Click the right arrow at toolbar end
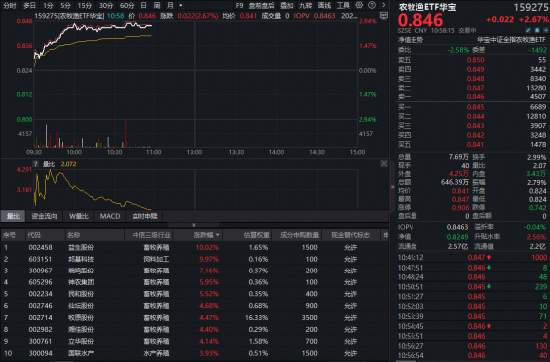Image resolution: width=550 pixels, height=362 pixels. click(x=383, y=5)
